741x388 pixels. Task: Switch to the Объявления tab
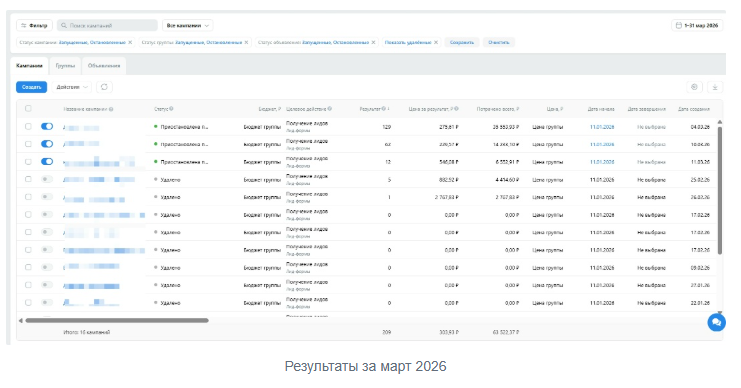tap(104, 66)
